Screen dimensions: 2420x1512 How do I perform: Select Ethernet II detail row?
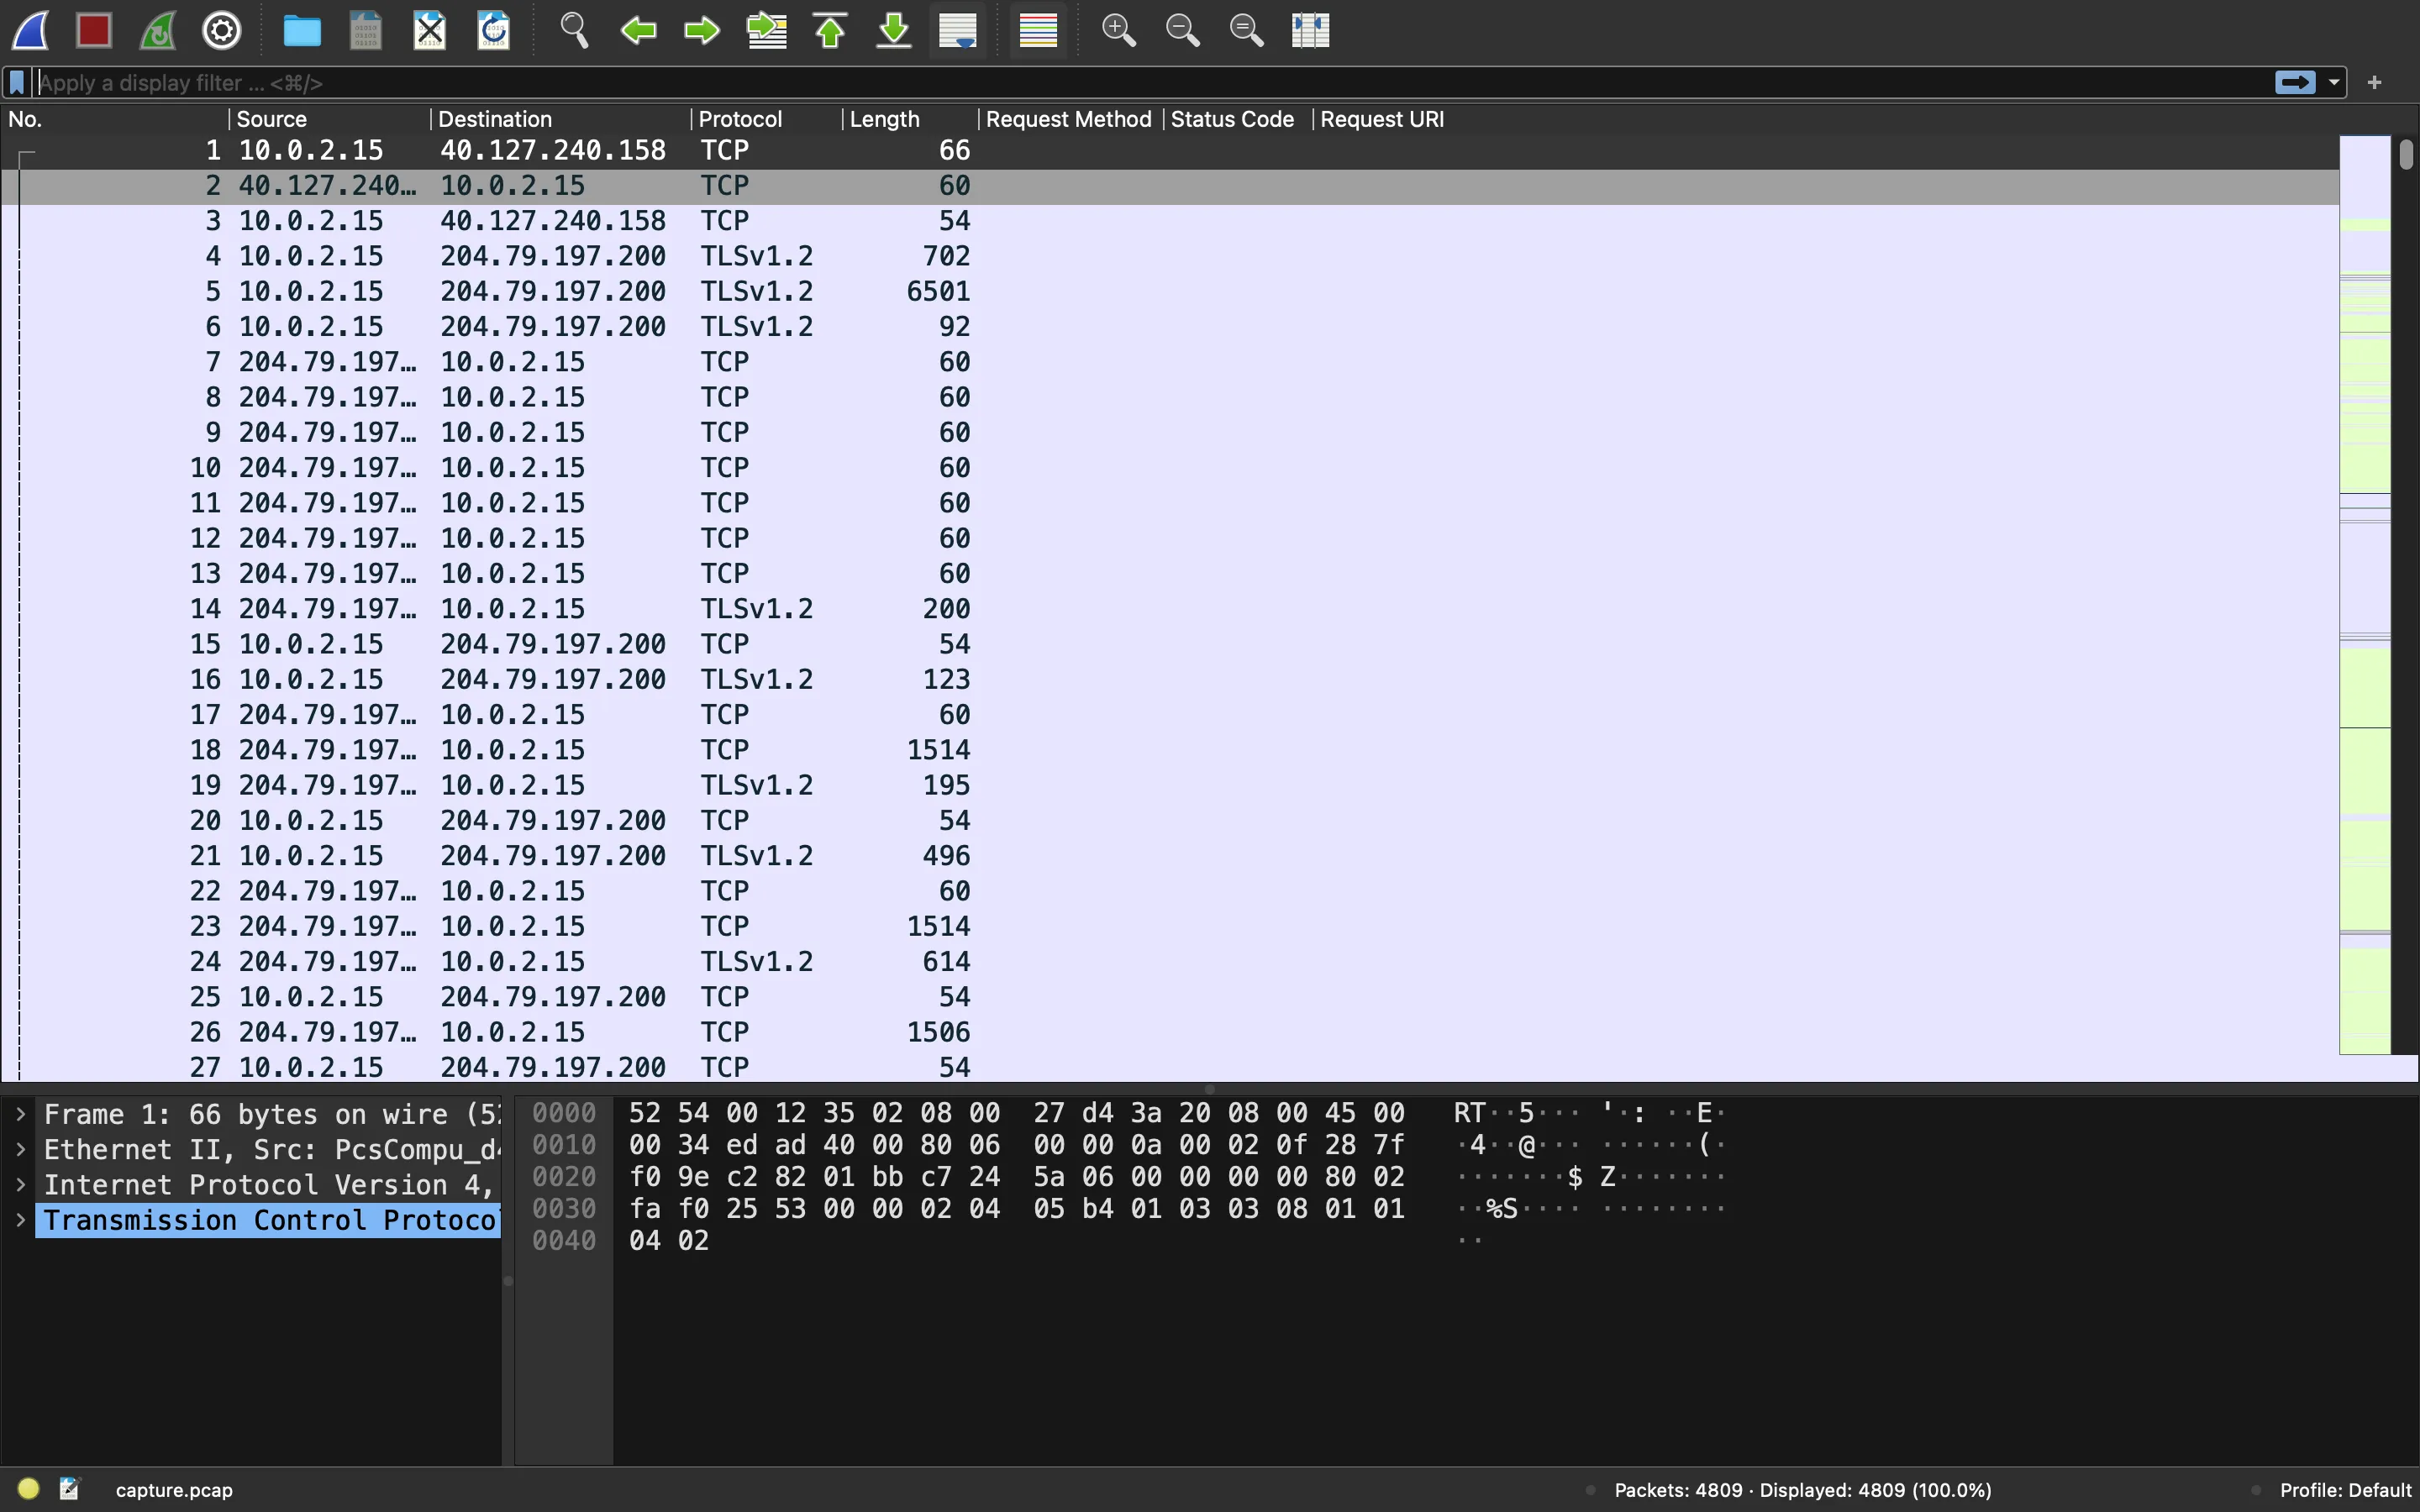point(268,1150)
